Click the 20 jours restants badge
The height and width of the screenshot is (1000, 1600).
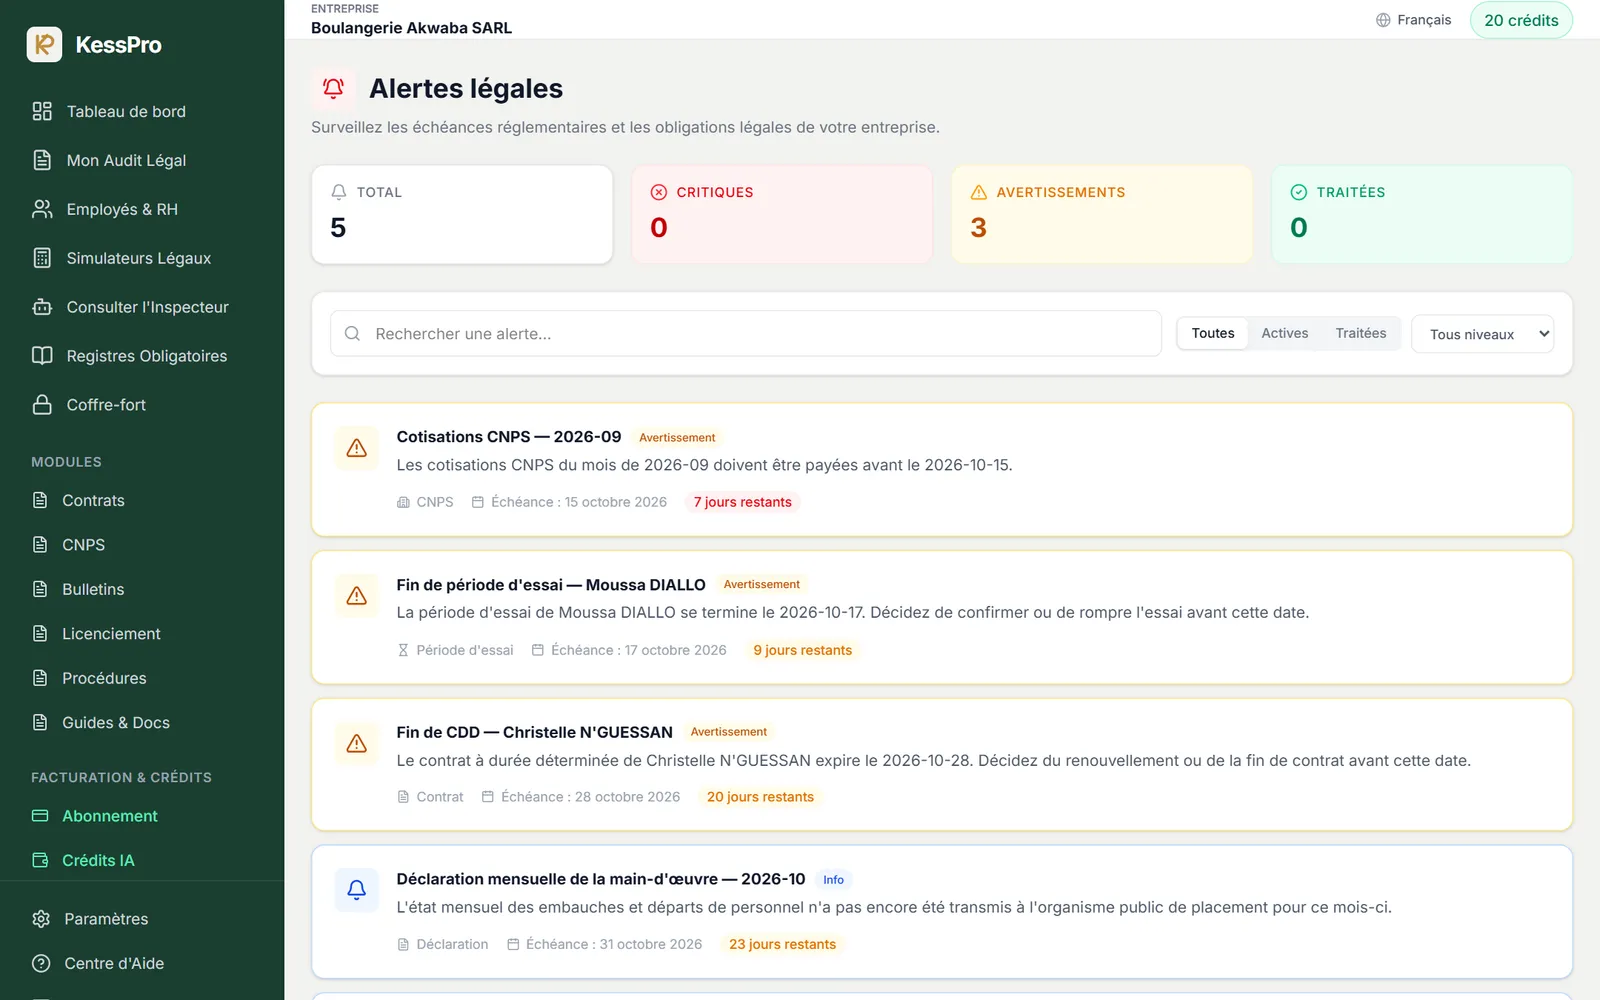[760, 797]
